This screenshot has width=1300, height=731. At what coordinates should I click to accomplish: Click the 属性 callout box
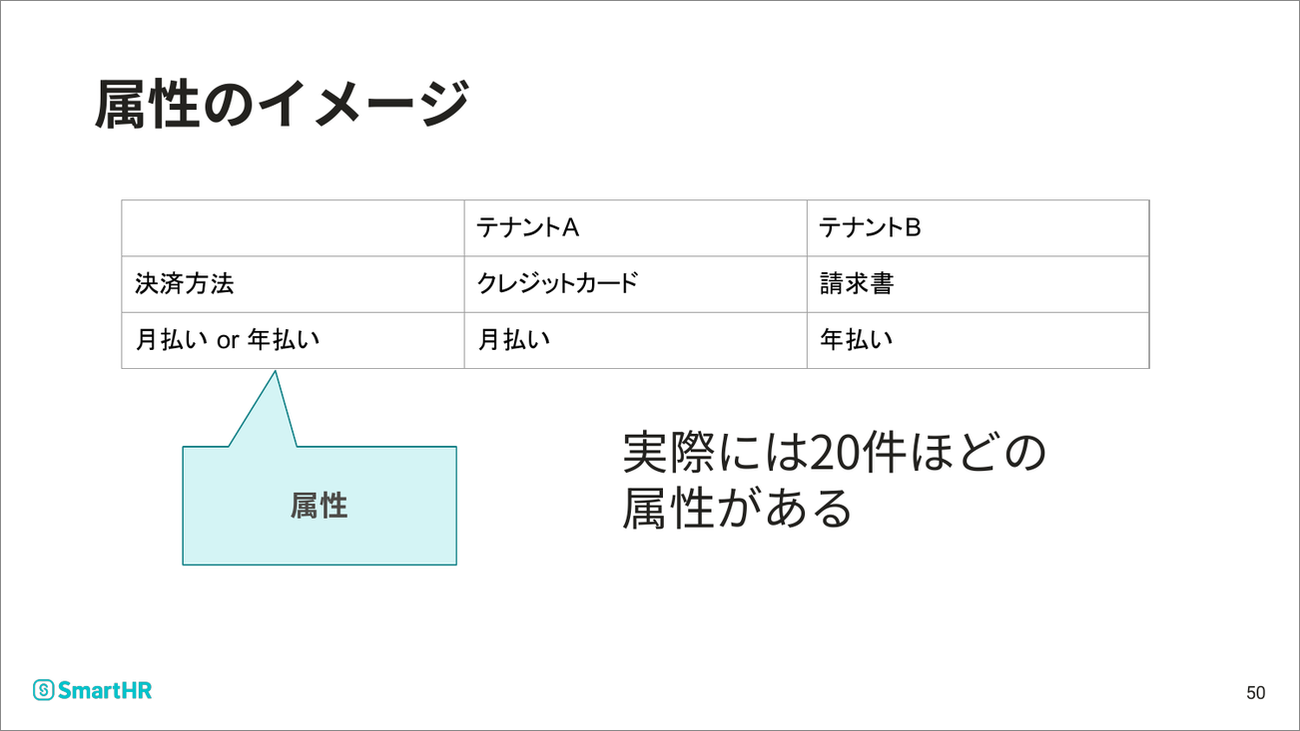pyautogui.click(x=319, y=505)
